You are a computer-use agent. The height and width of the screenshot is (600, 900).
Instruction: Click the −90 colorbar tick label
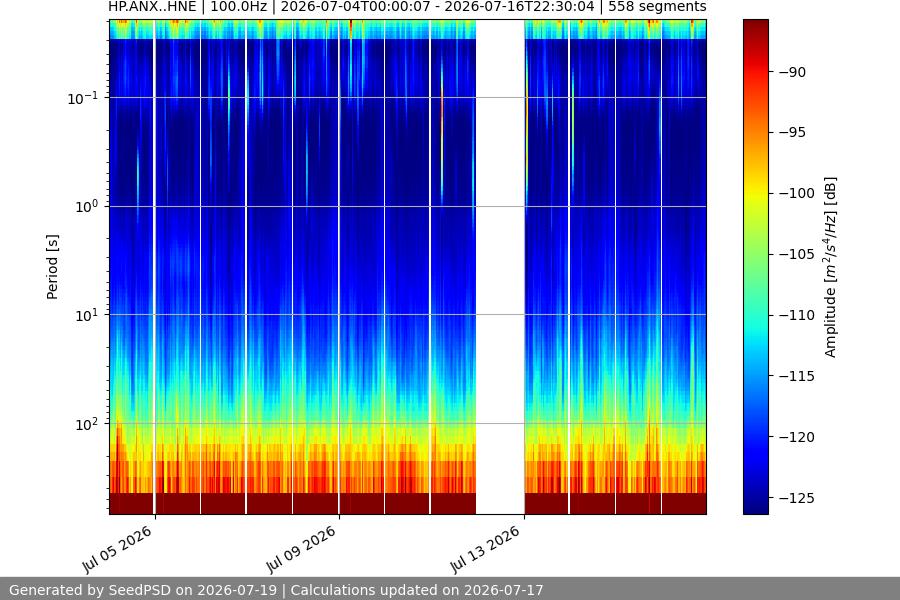coord(792,72)
